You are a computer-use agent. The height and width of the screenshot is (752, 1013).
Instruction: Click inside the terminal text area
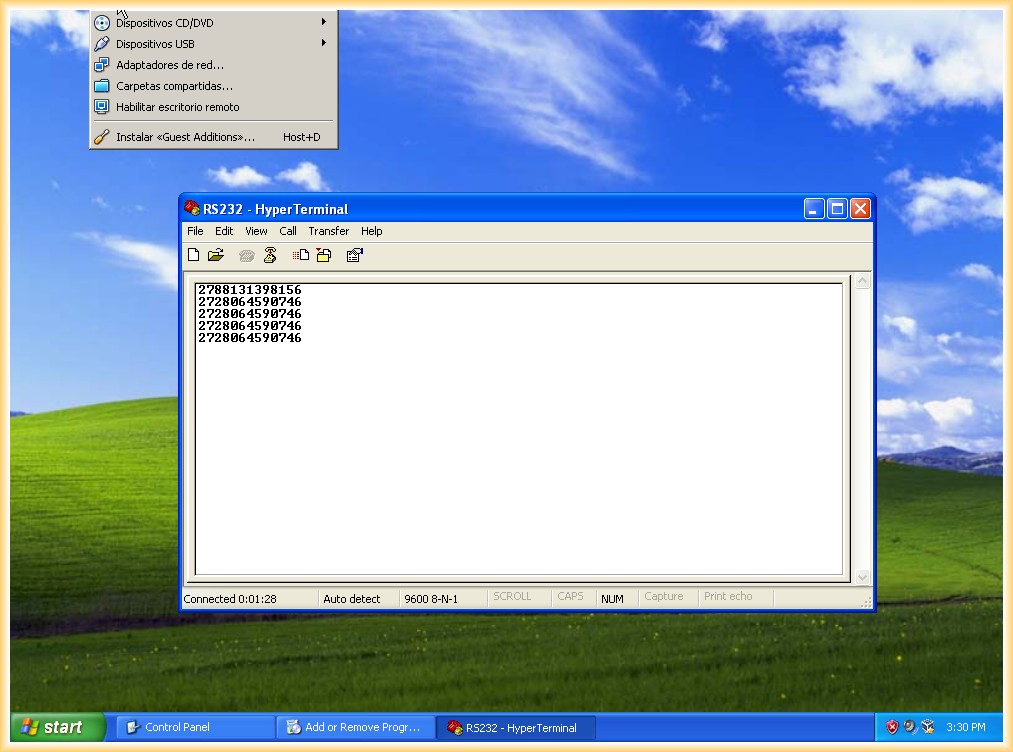point(518,450)
